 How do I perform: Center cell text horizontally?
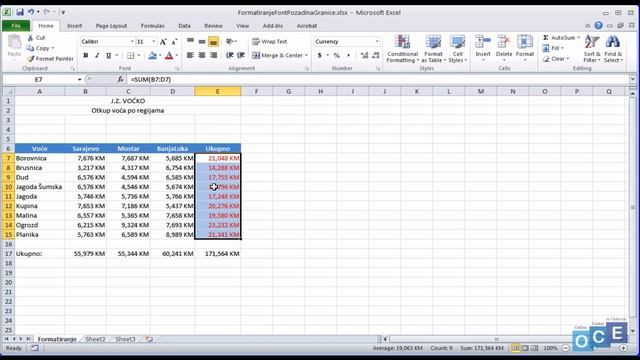point(202,55)
